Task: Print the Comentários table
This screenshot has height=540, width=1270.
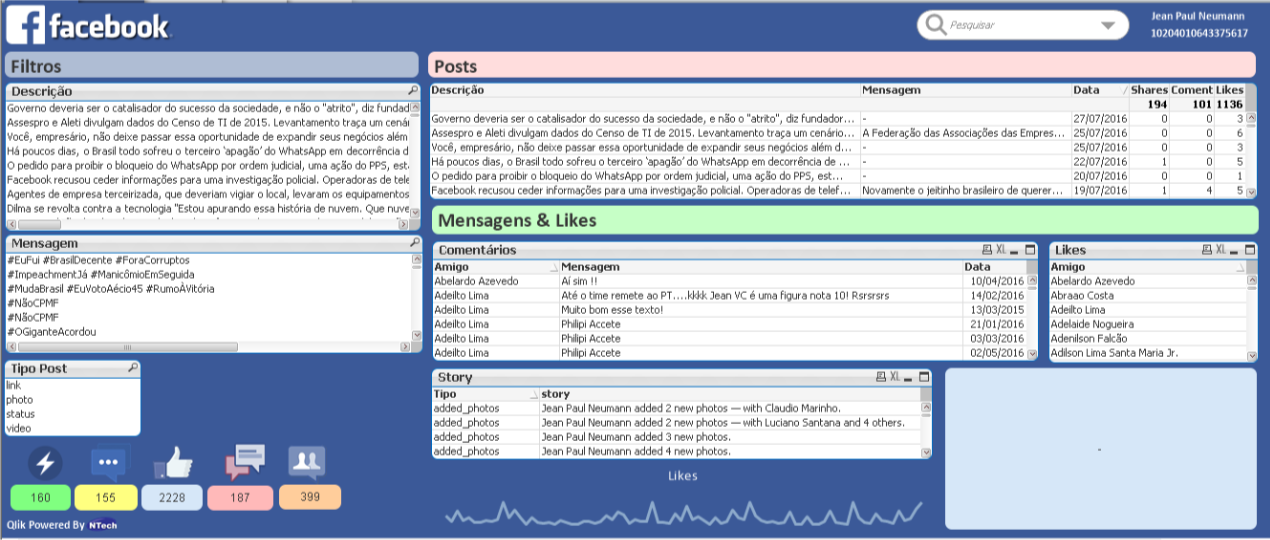Action: click(987, 250)
